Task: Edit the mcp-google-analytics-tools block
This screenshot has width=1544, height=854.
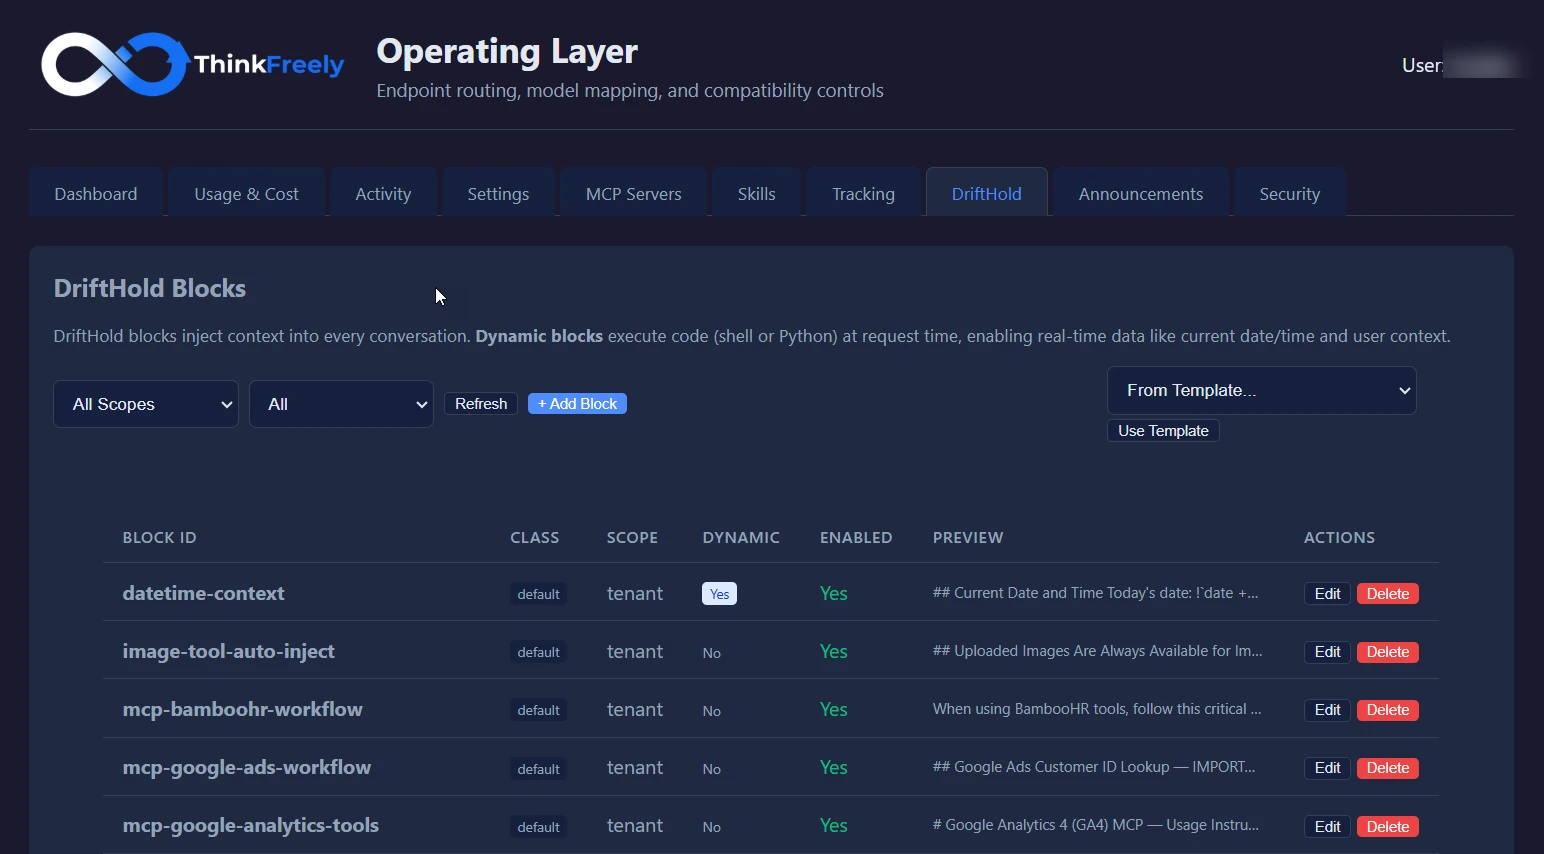Action: 1327,827
